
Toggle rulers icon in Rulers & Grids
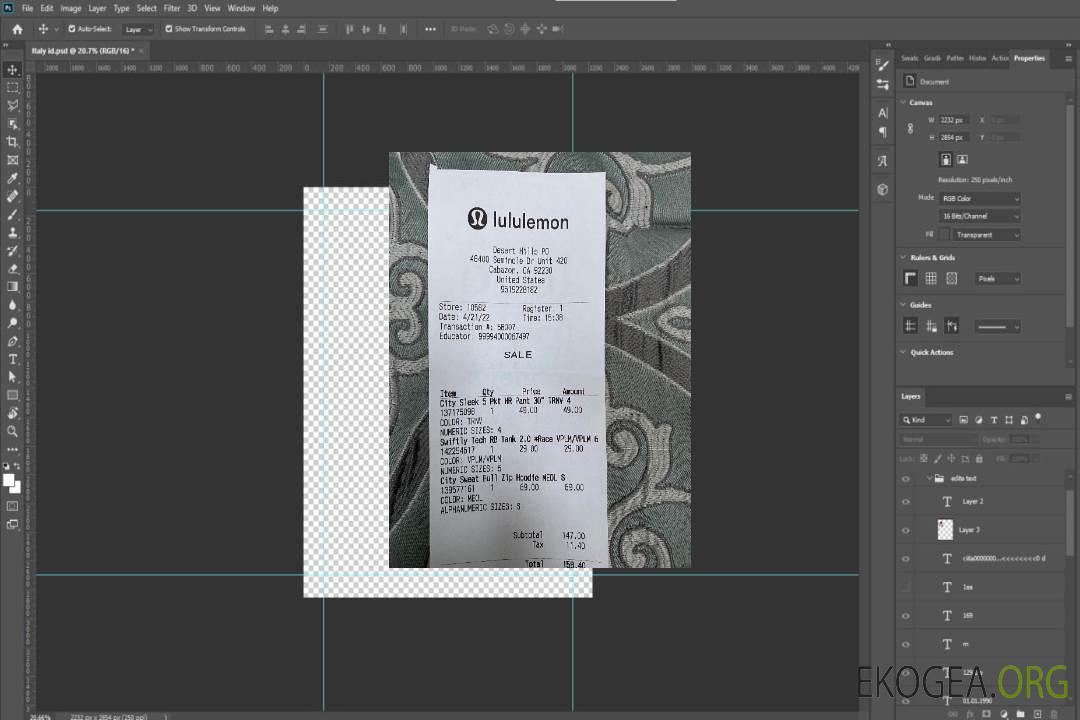click(x=911, y=278)
